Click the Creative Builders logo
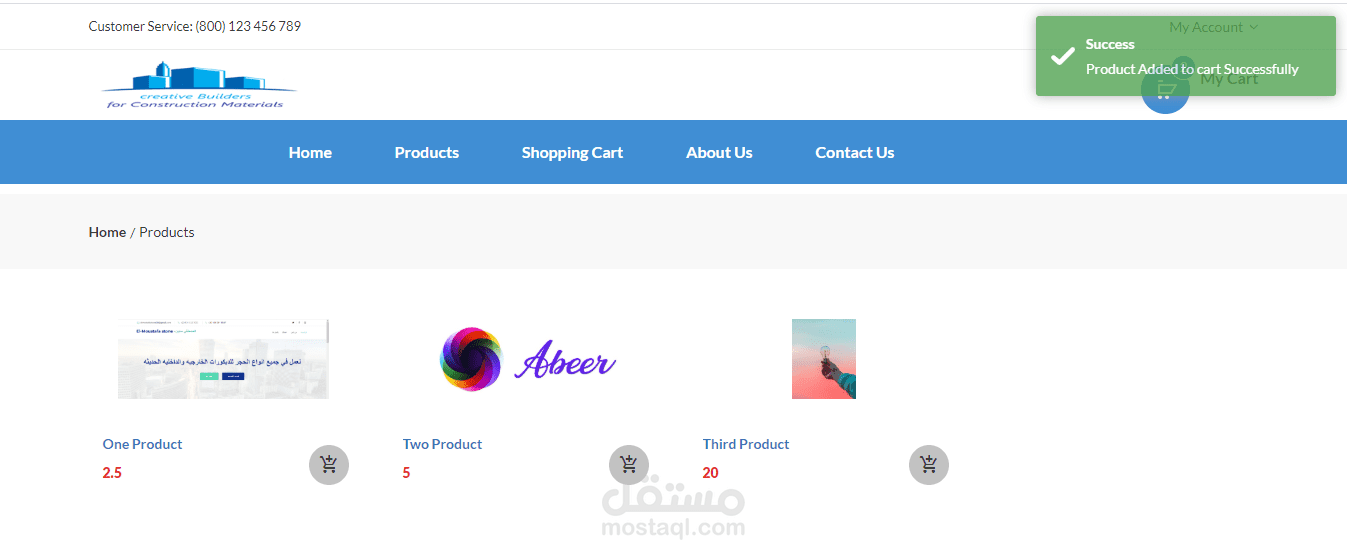The height and width of the screenshot is (551, 1347). click(198, 85)
